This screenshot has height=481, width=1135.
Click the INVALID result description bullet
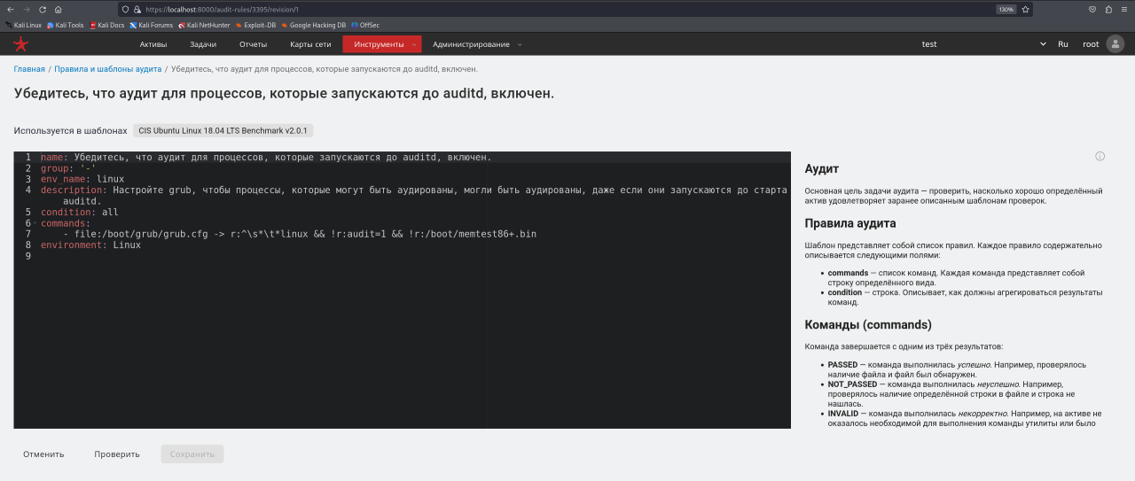(964, 419)
